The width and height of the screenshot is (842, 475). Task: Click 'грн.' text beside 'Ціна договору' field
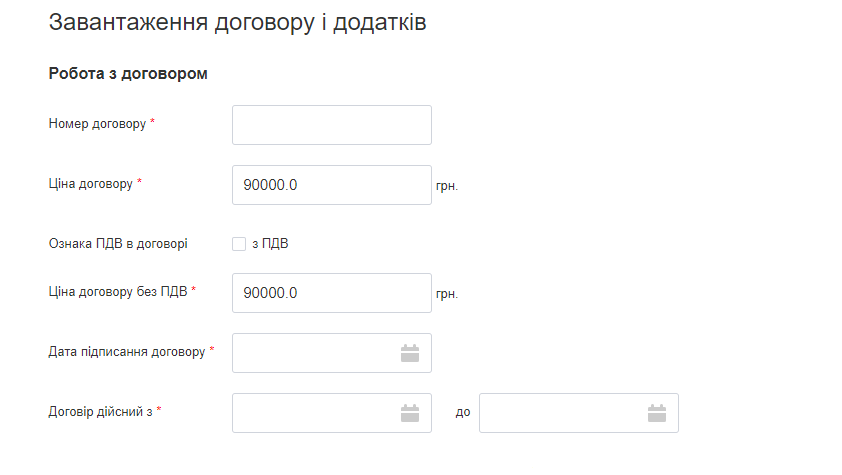tap(447, 187)
